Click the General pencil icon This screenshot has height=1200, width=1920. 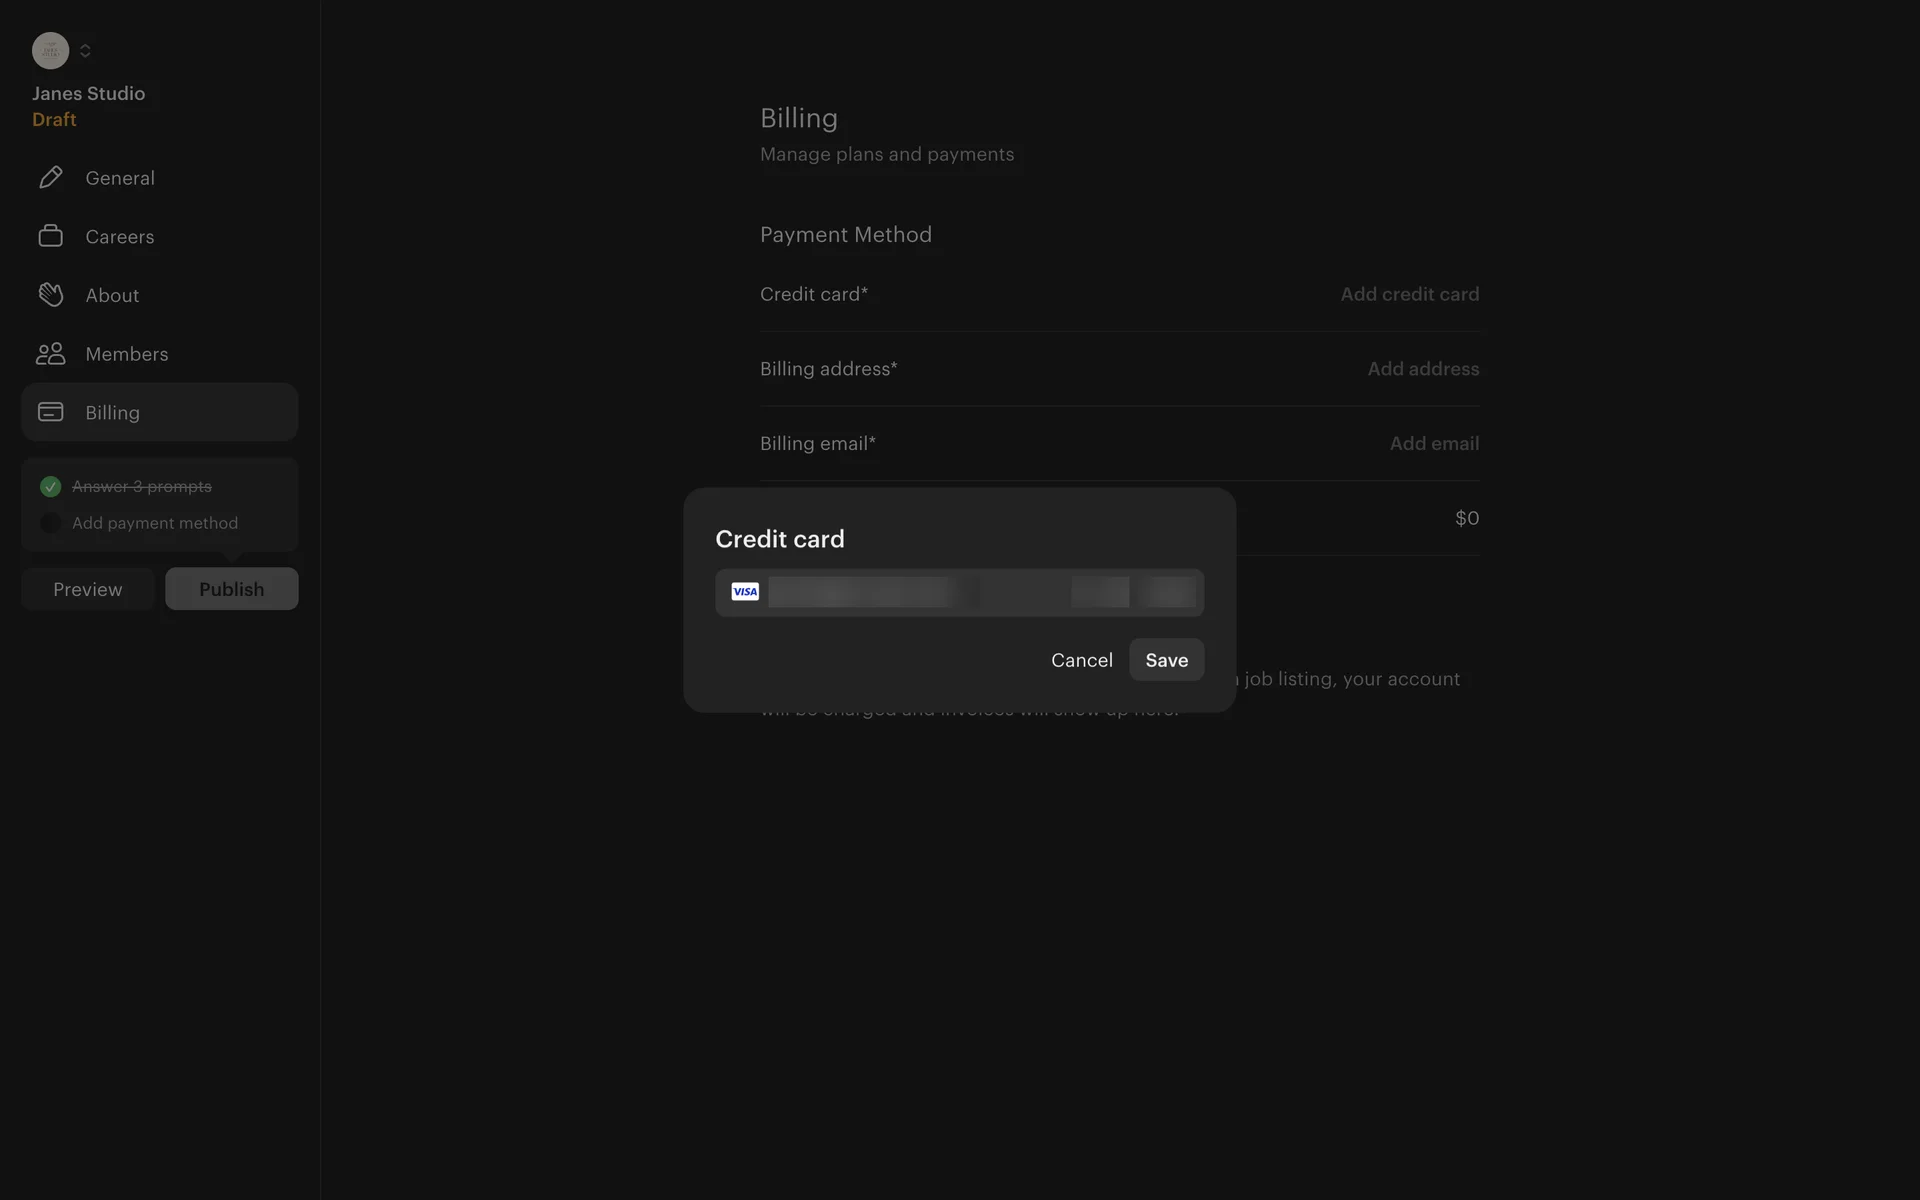click(50, 178)
